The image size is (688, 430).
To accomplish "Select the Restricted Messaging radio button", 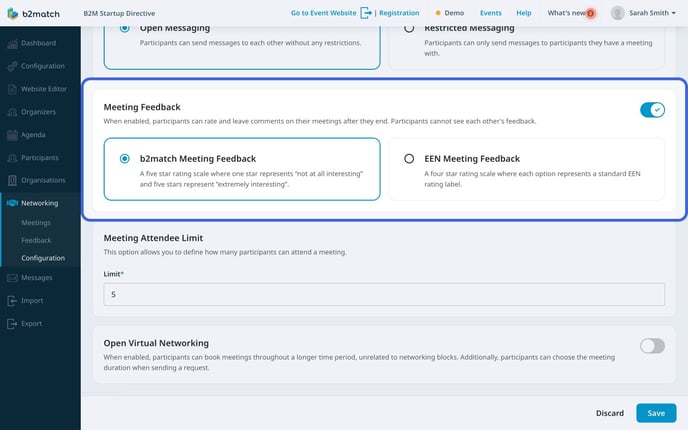I will coord(409,29).
